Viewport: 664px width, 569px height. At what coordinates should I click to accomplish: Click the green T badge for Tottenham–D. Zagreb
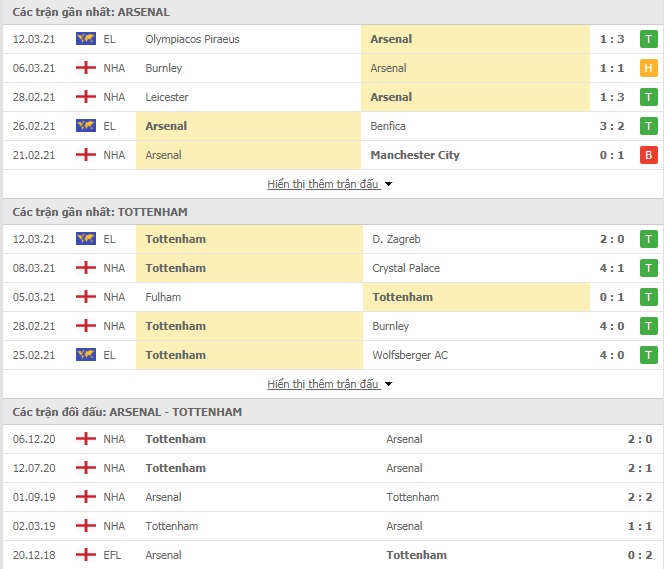tap(648, 239)
